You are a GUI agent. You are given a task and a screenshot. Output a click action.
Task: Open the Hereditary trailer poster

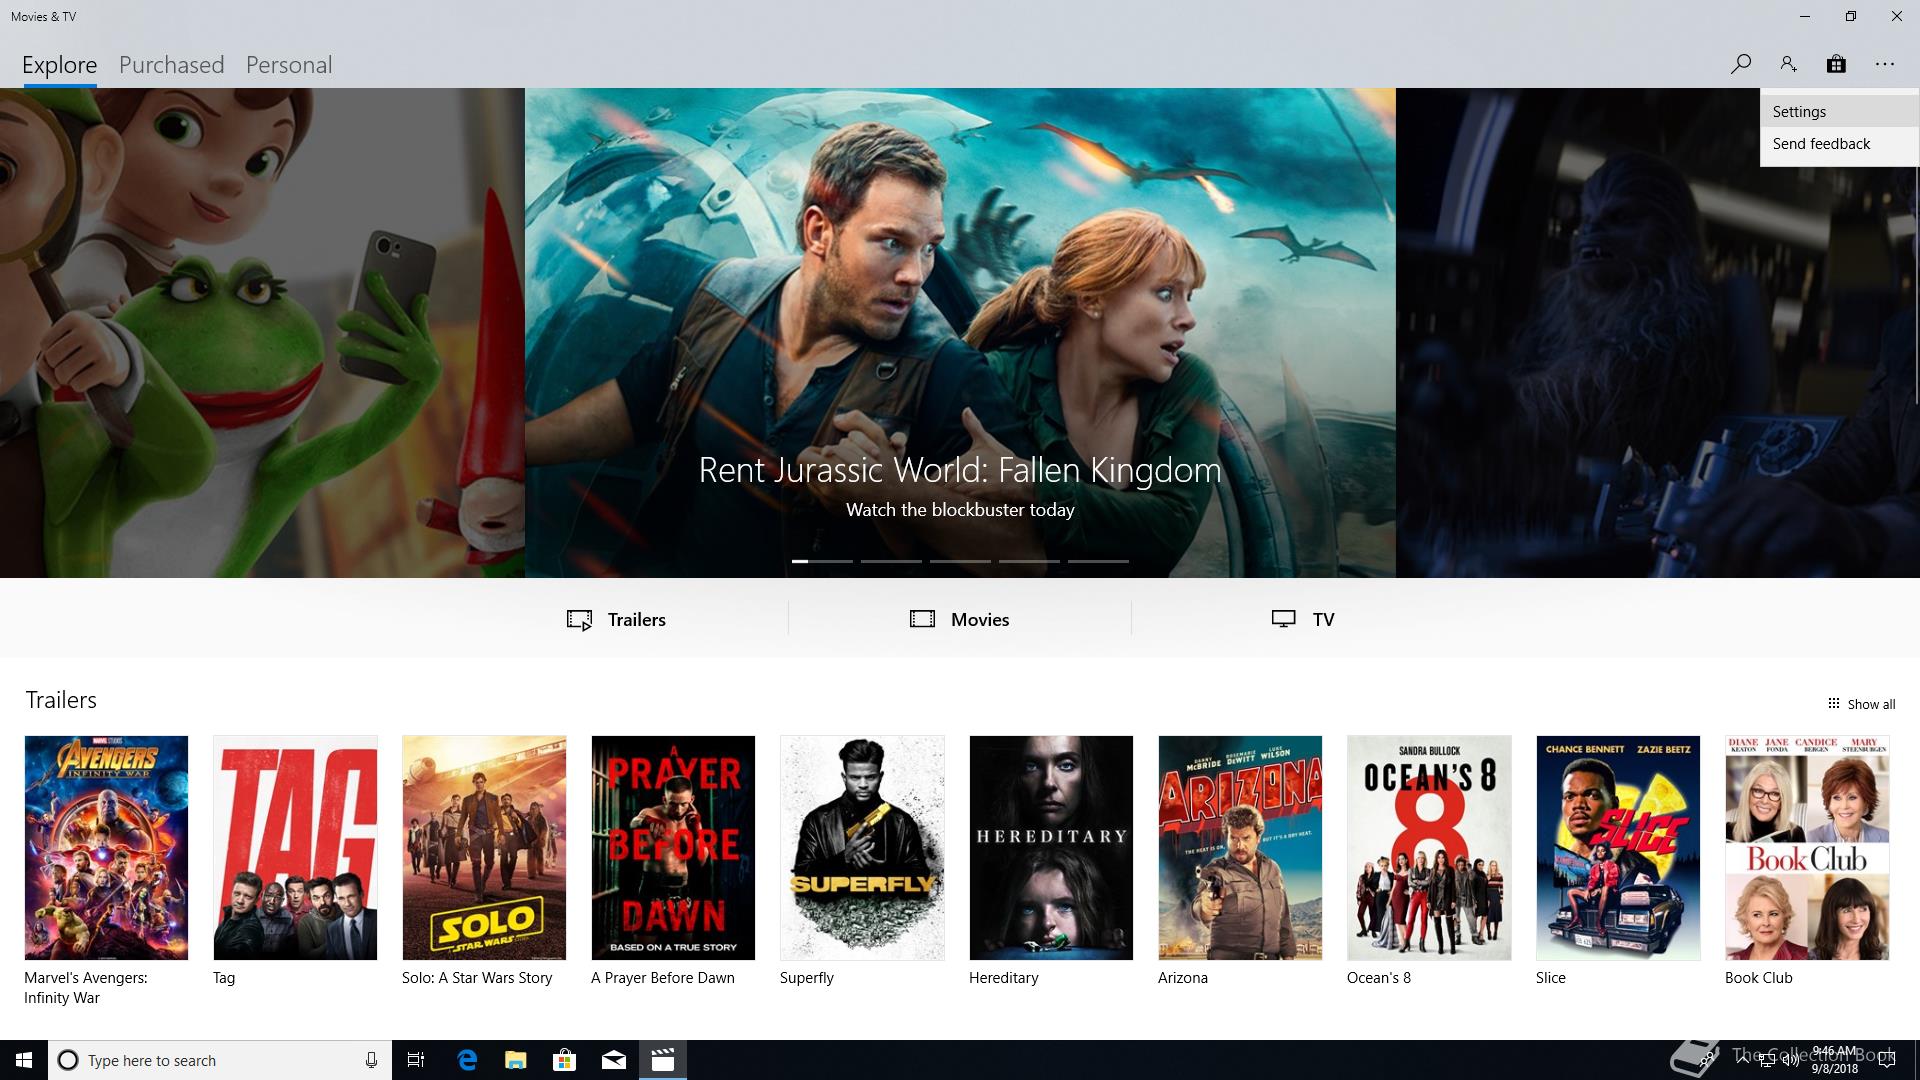(1051, 848)
